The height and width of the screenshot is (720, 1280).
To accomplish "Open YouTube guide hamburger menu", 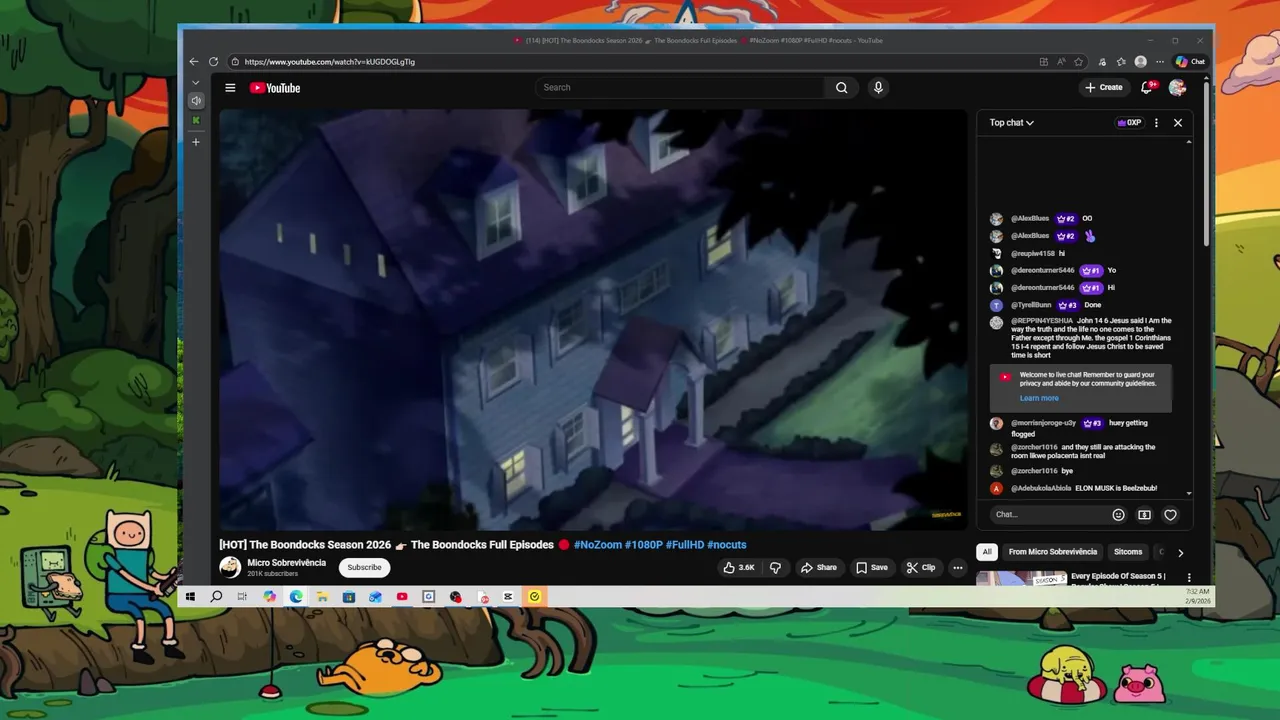I will (x=230, y=88).
